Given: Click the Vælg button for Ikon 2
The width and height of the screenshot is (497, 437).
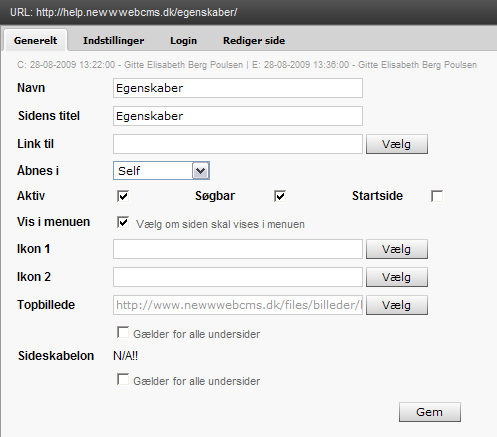Looking at the screenshot, I should tap(397, 277).
